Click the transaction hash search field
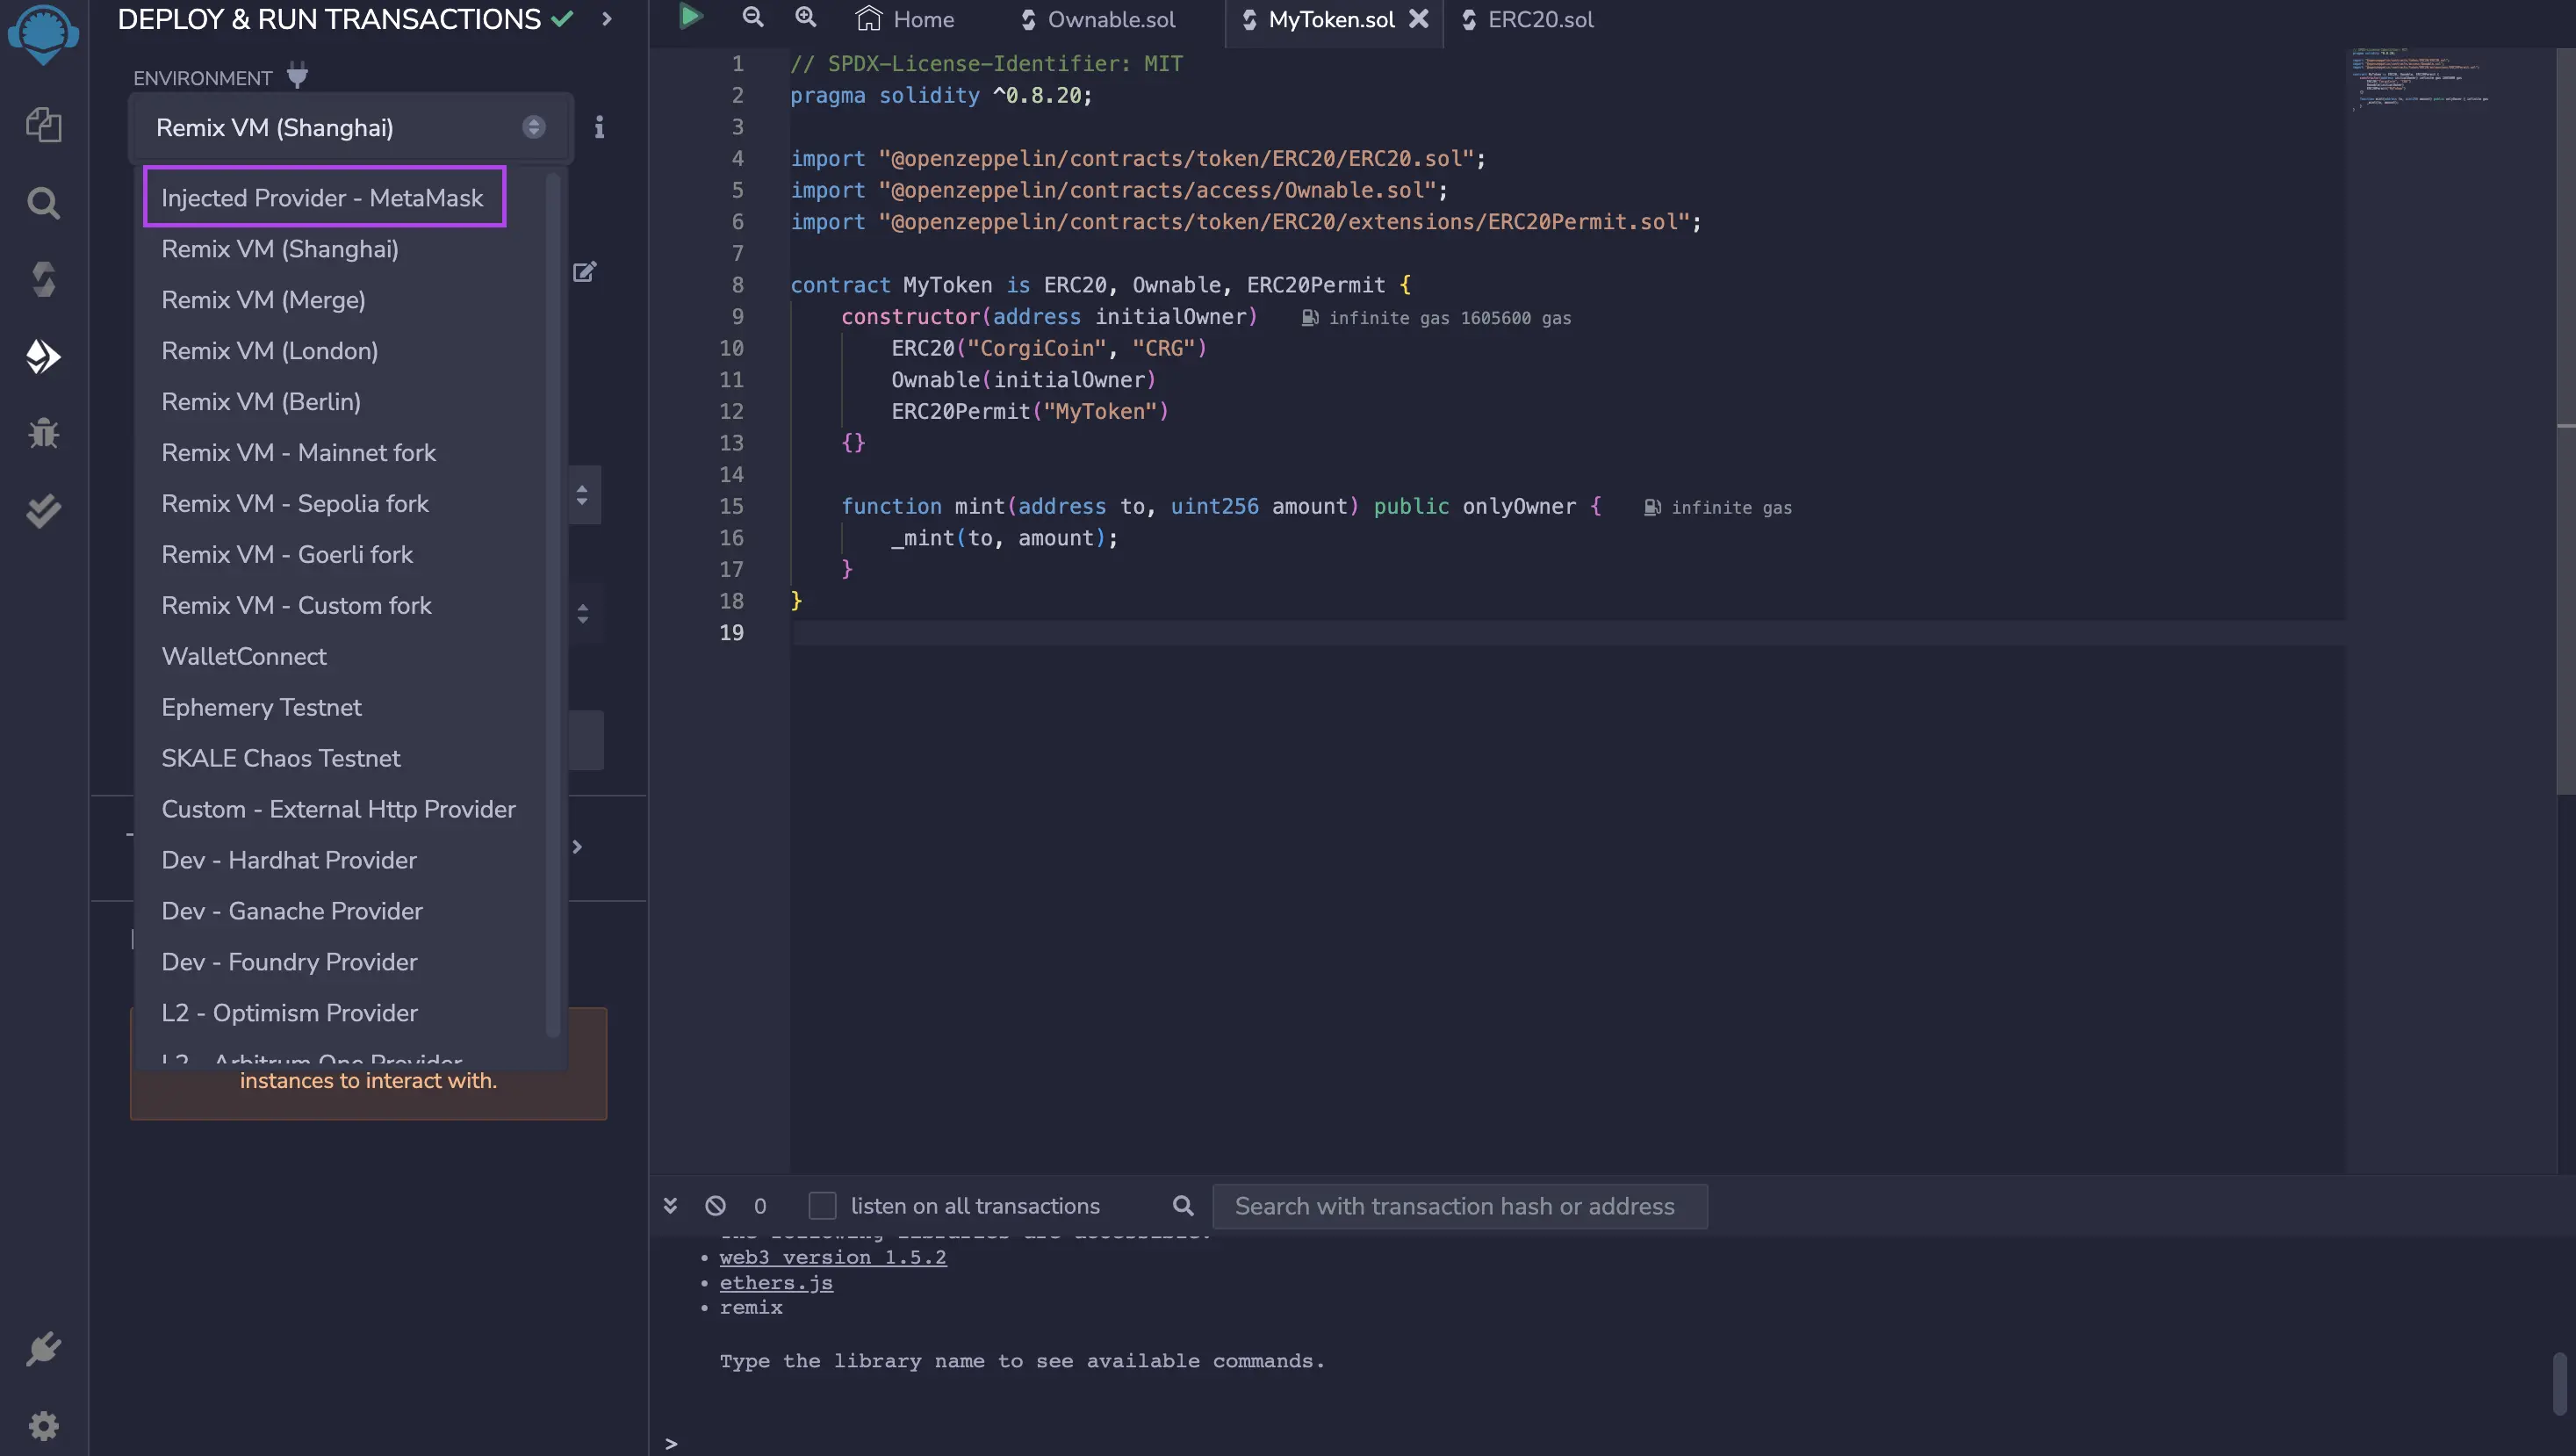The height and width of the screenshot is (1456, 2576). coord(1459,1206)
